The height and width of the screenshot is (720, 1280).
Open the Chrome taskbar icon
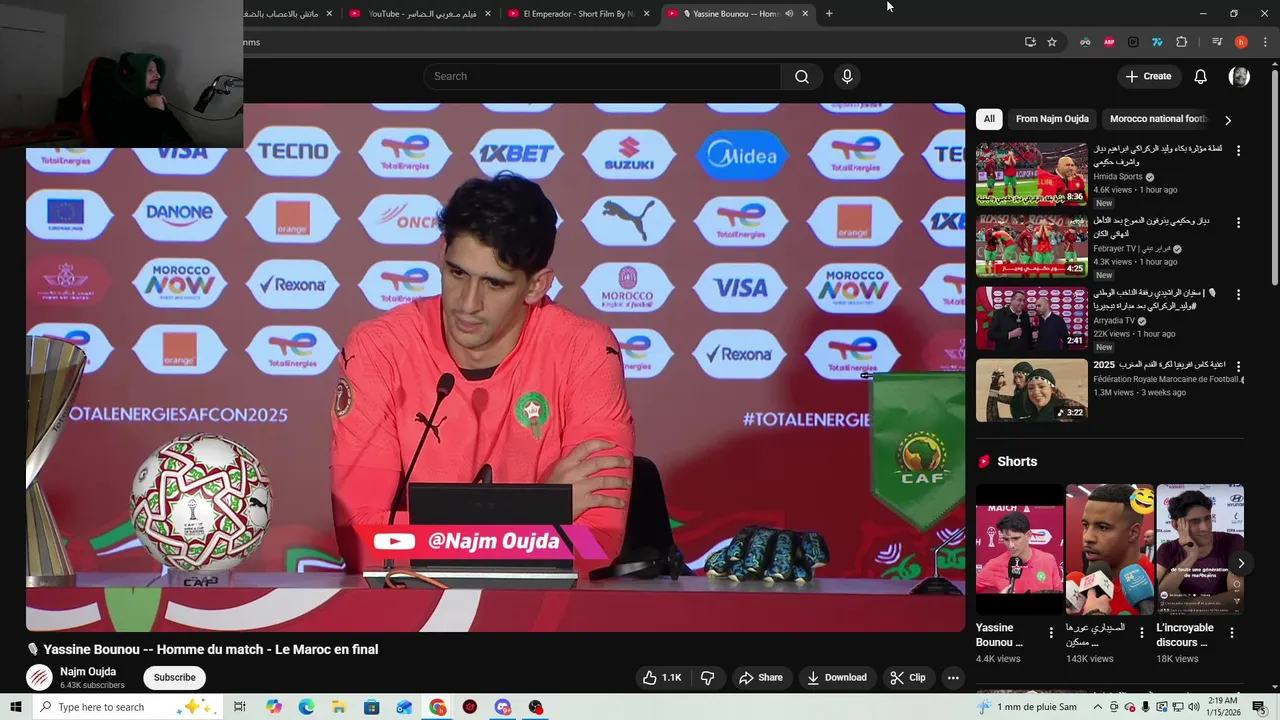tap(438, 707)
